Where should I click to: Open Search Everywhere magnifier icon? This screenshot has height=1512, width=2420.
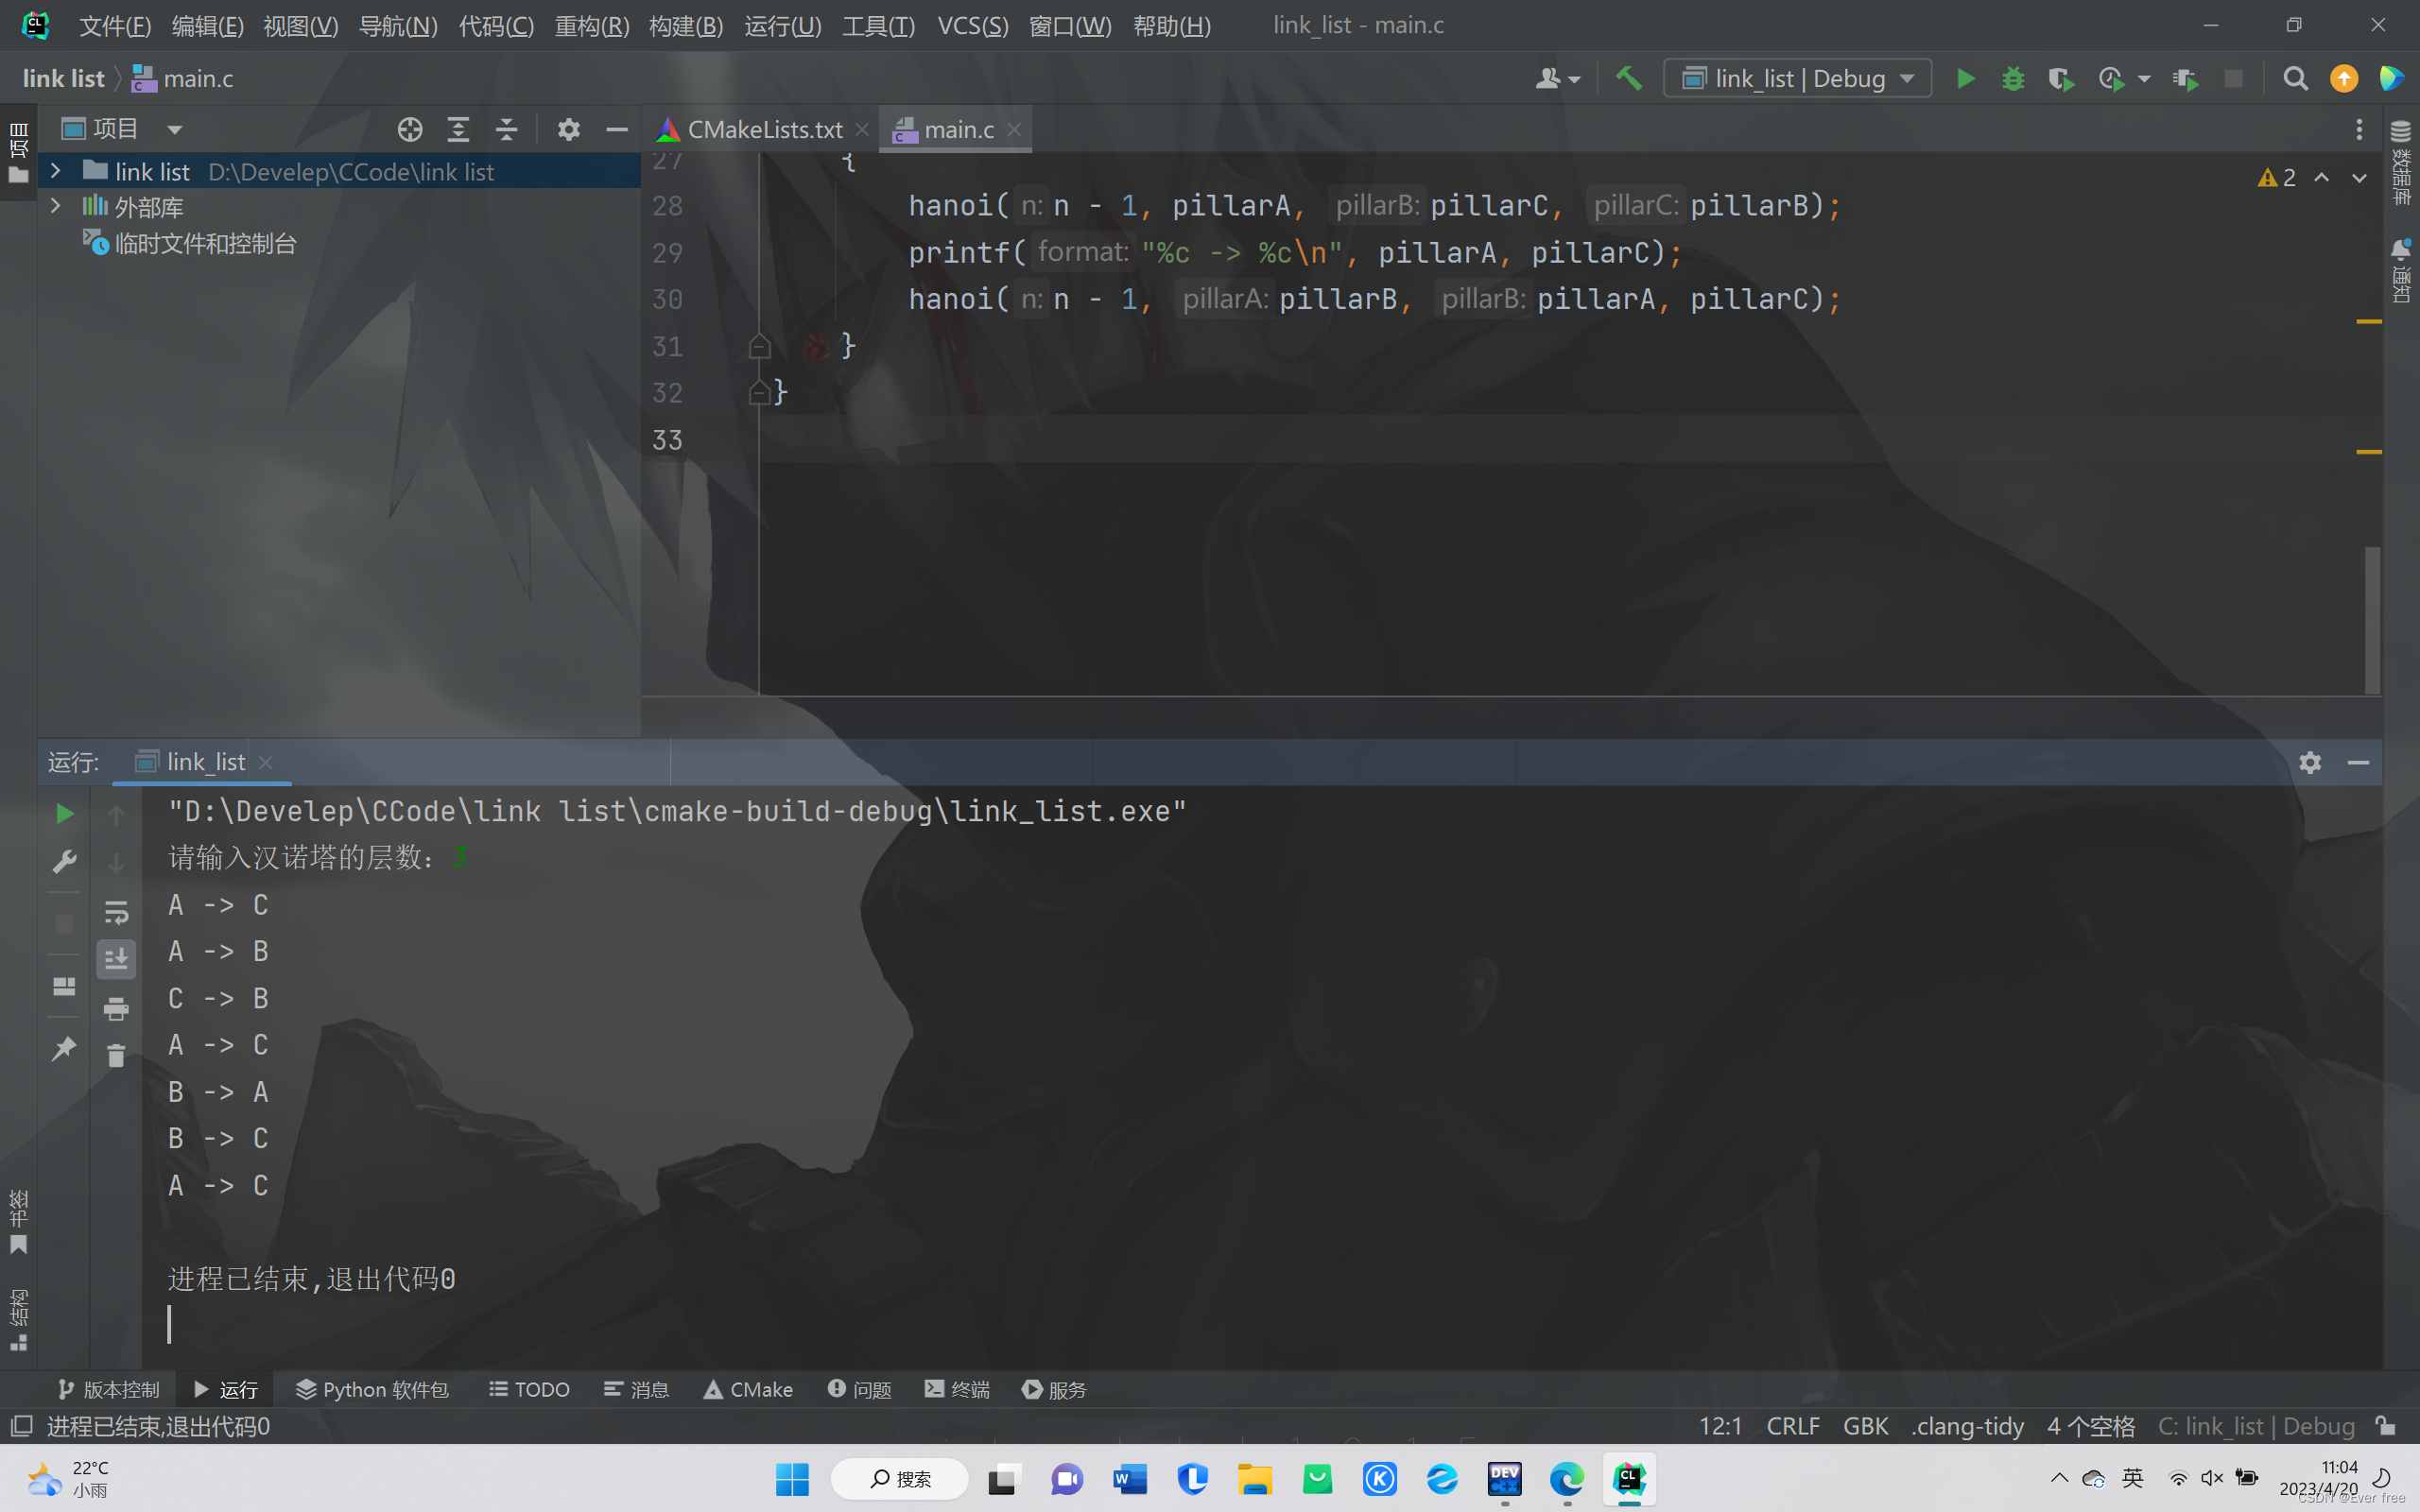pos(2295,79)
